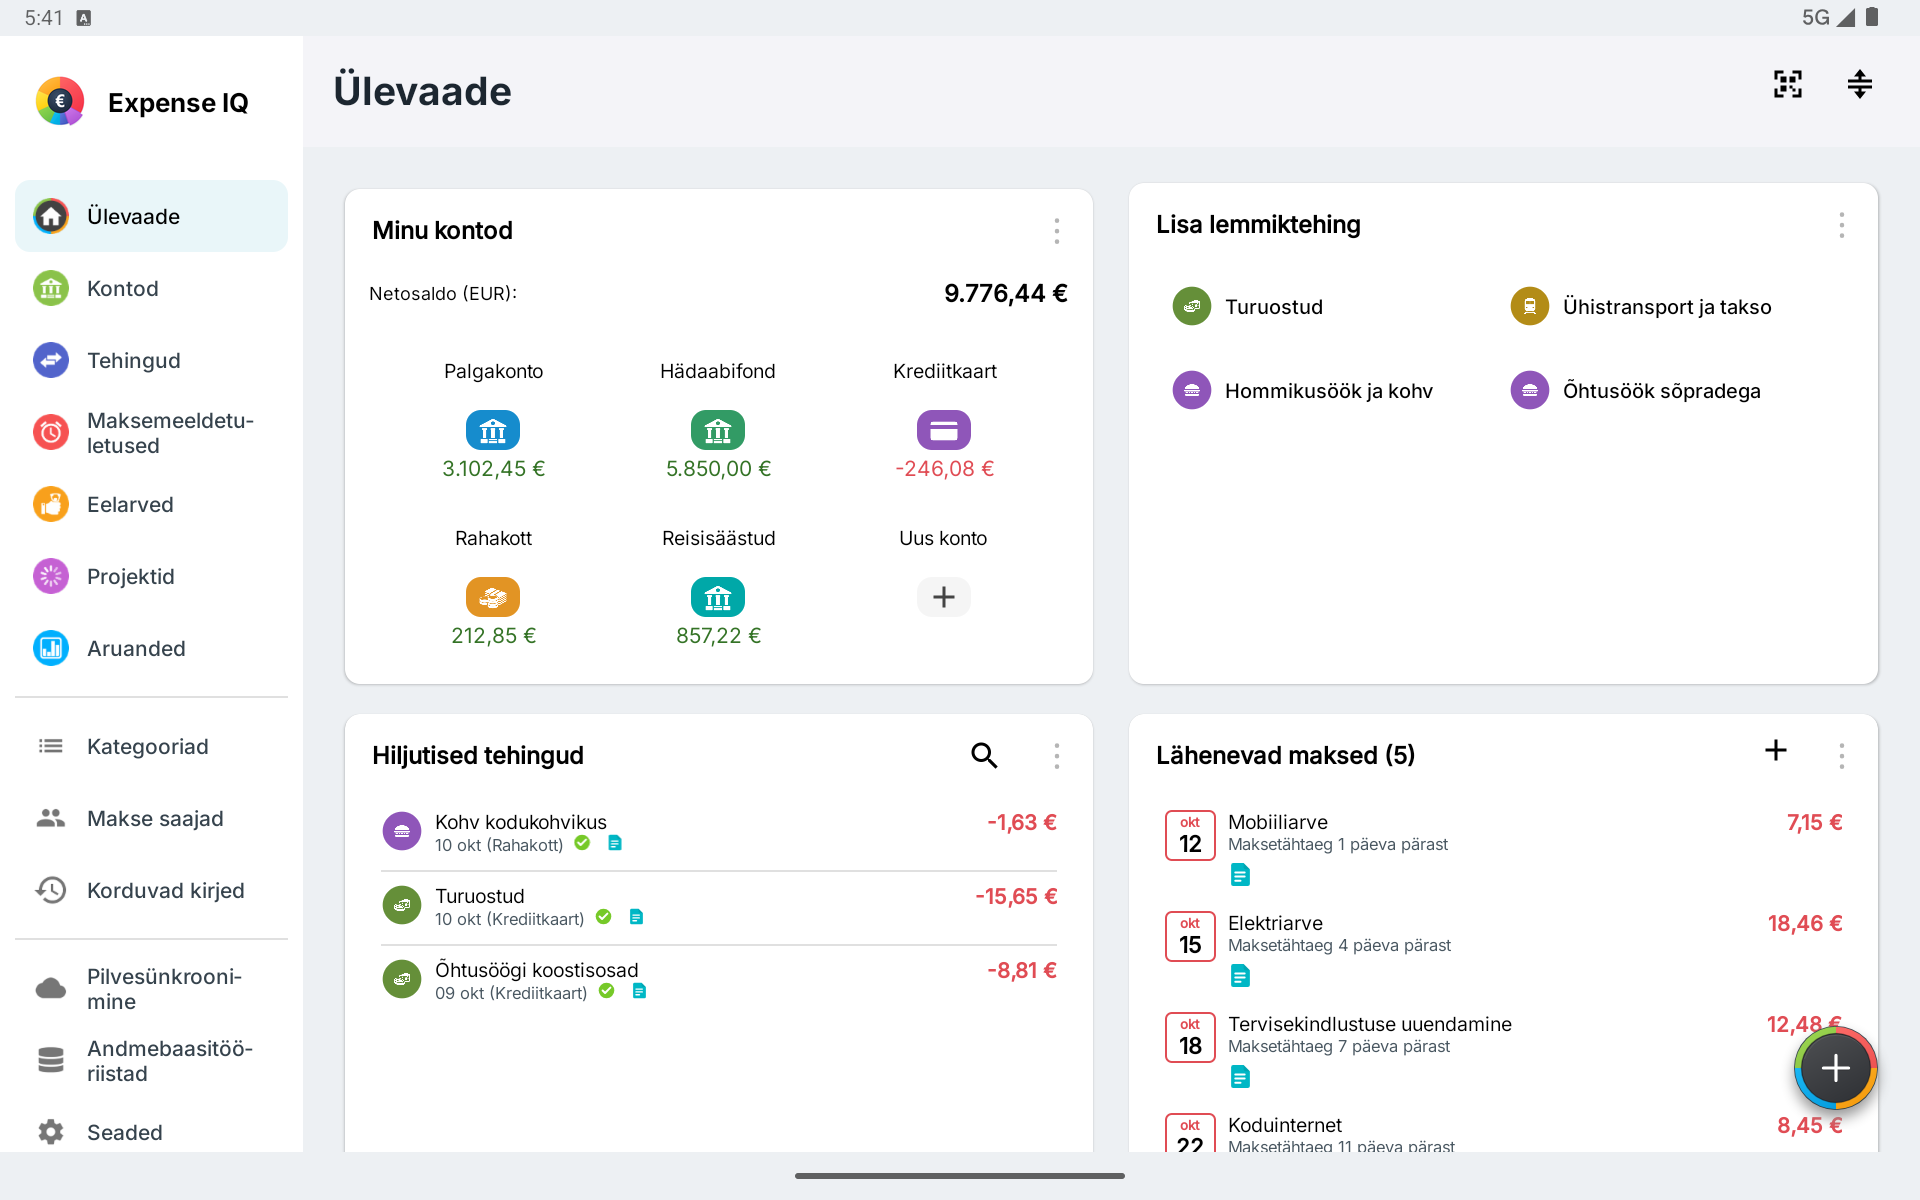The image size is (1920, 1200).
Task: Open Hiljutised tehingud card overflow menu
Action: click(1057, 755)
